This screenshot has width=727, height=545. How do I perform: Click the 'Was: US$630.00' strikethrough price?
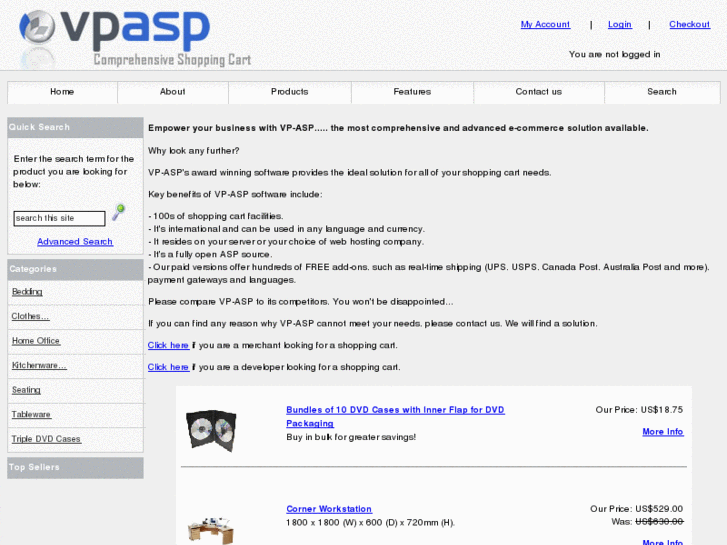(x=647, y=522)
